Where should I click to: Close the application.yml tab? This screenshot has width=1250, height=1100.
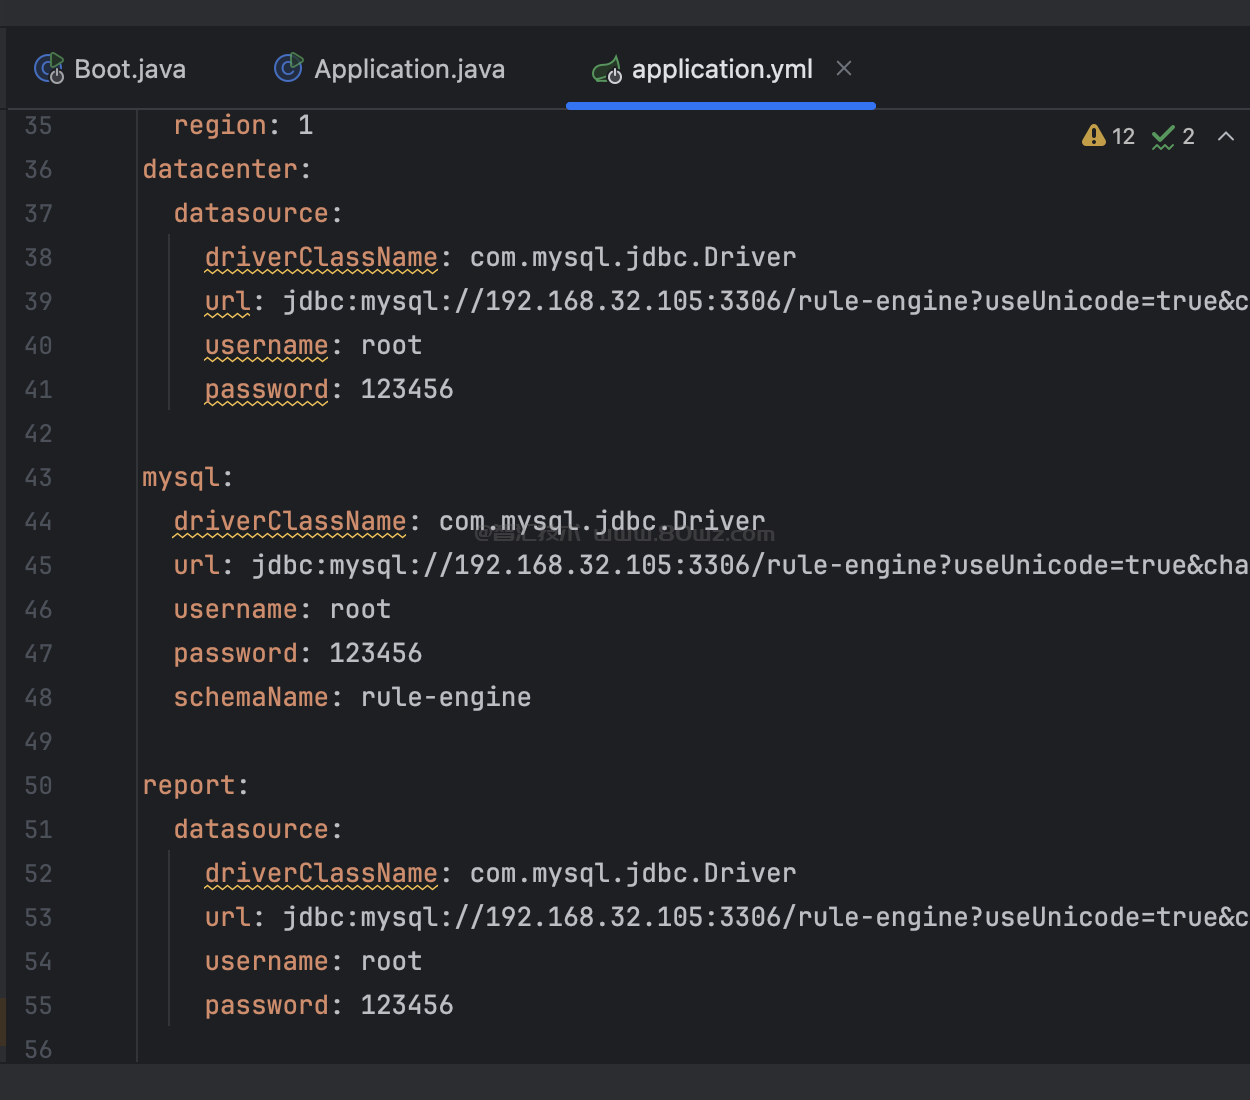pyautogui.click(x=844, y=68)
